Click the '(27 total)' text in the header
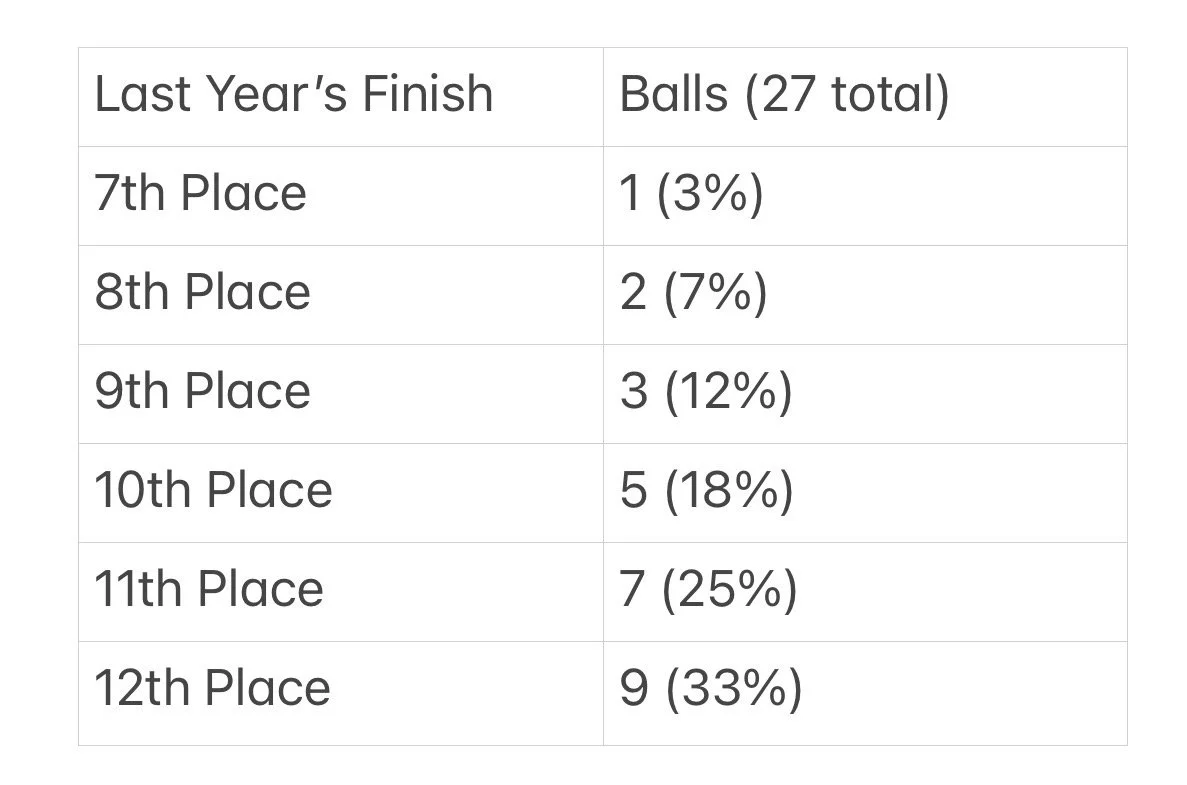 click(847, 95)
